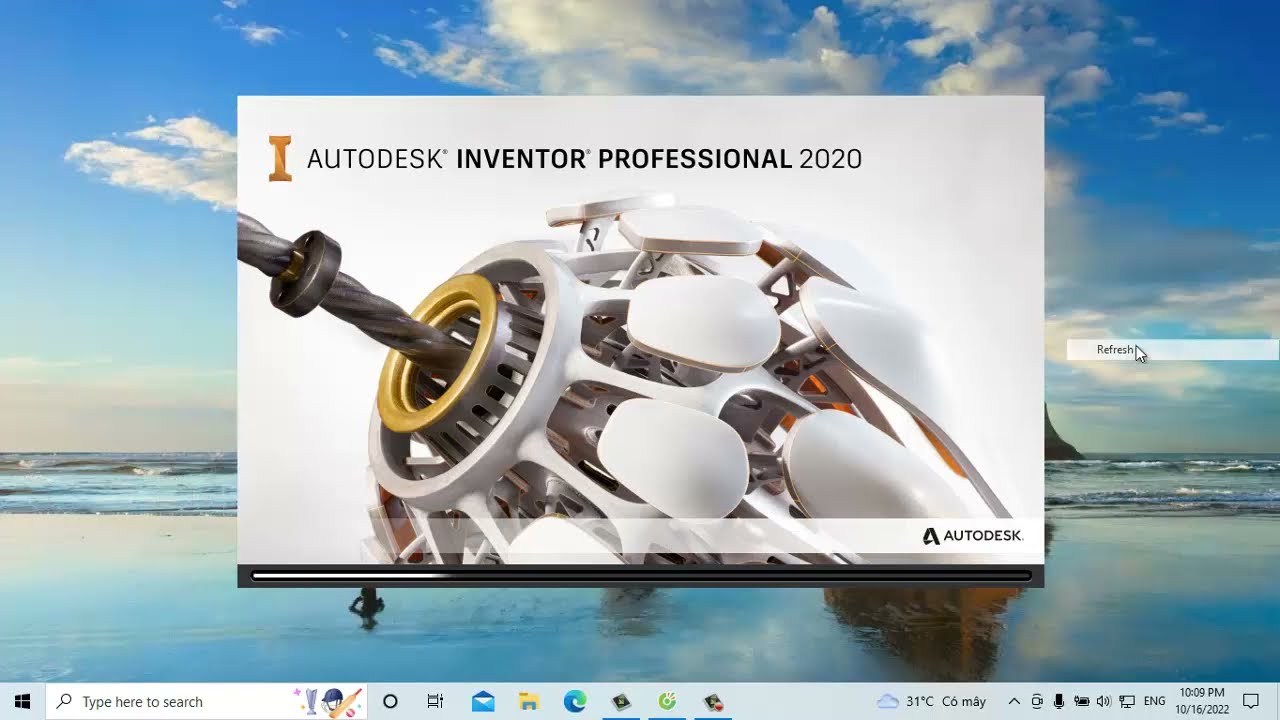
Task: Open the network connection tray icon
Action: [x=1127, y=701]
